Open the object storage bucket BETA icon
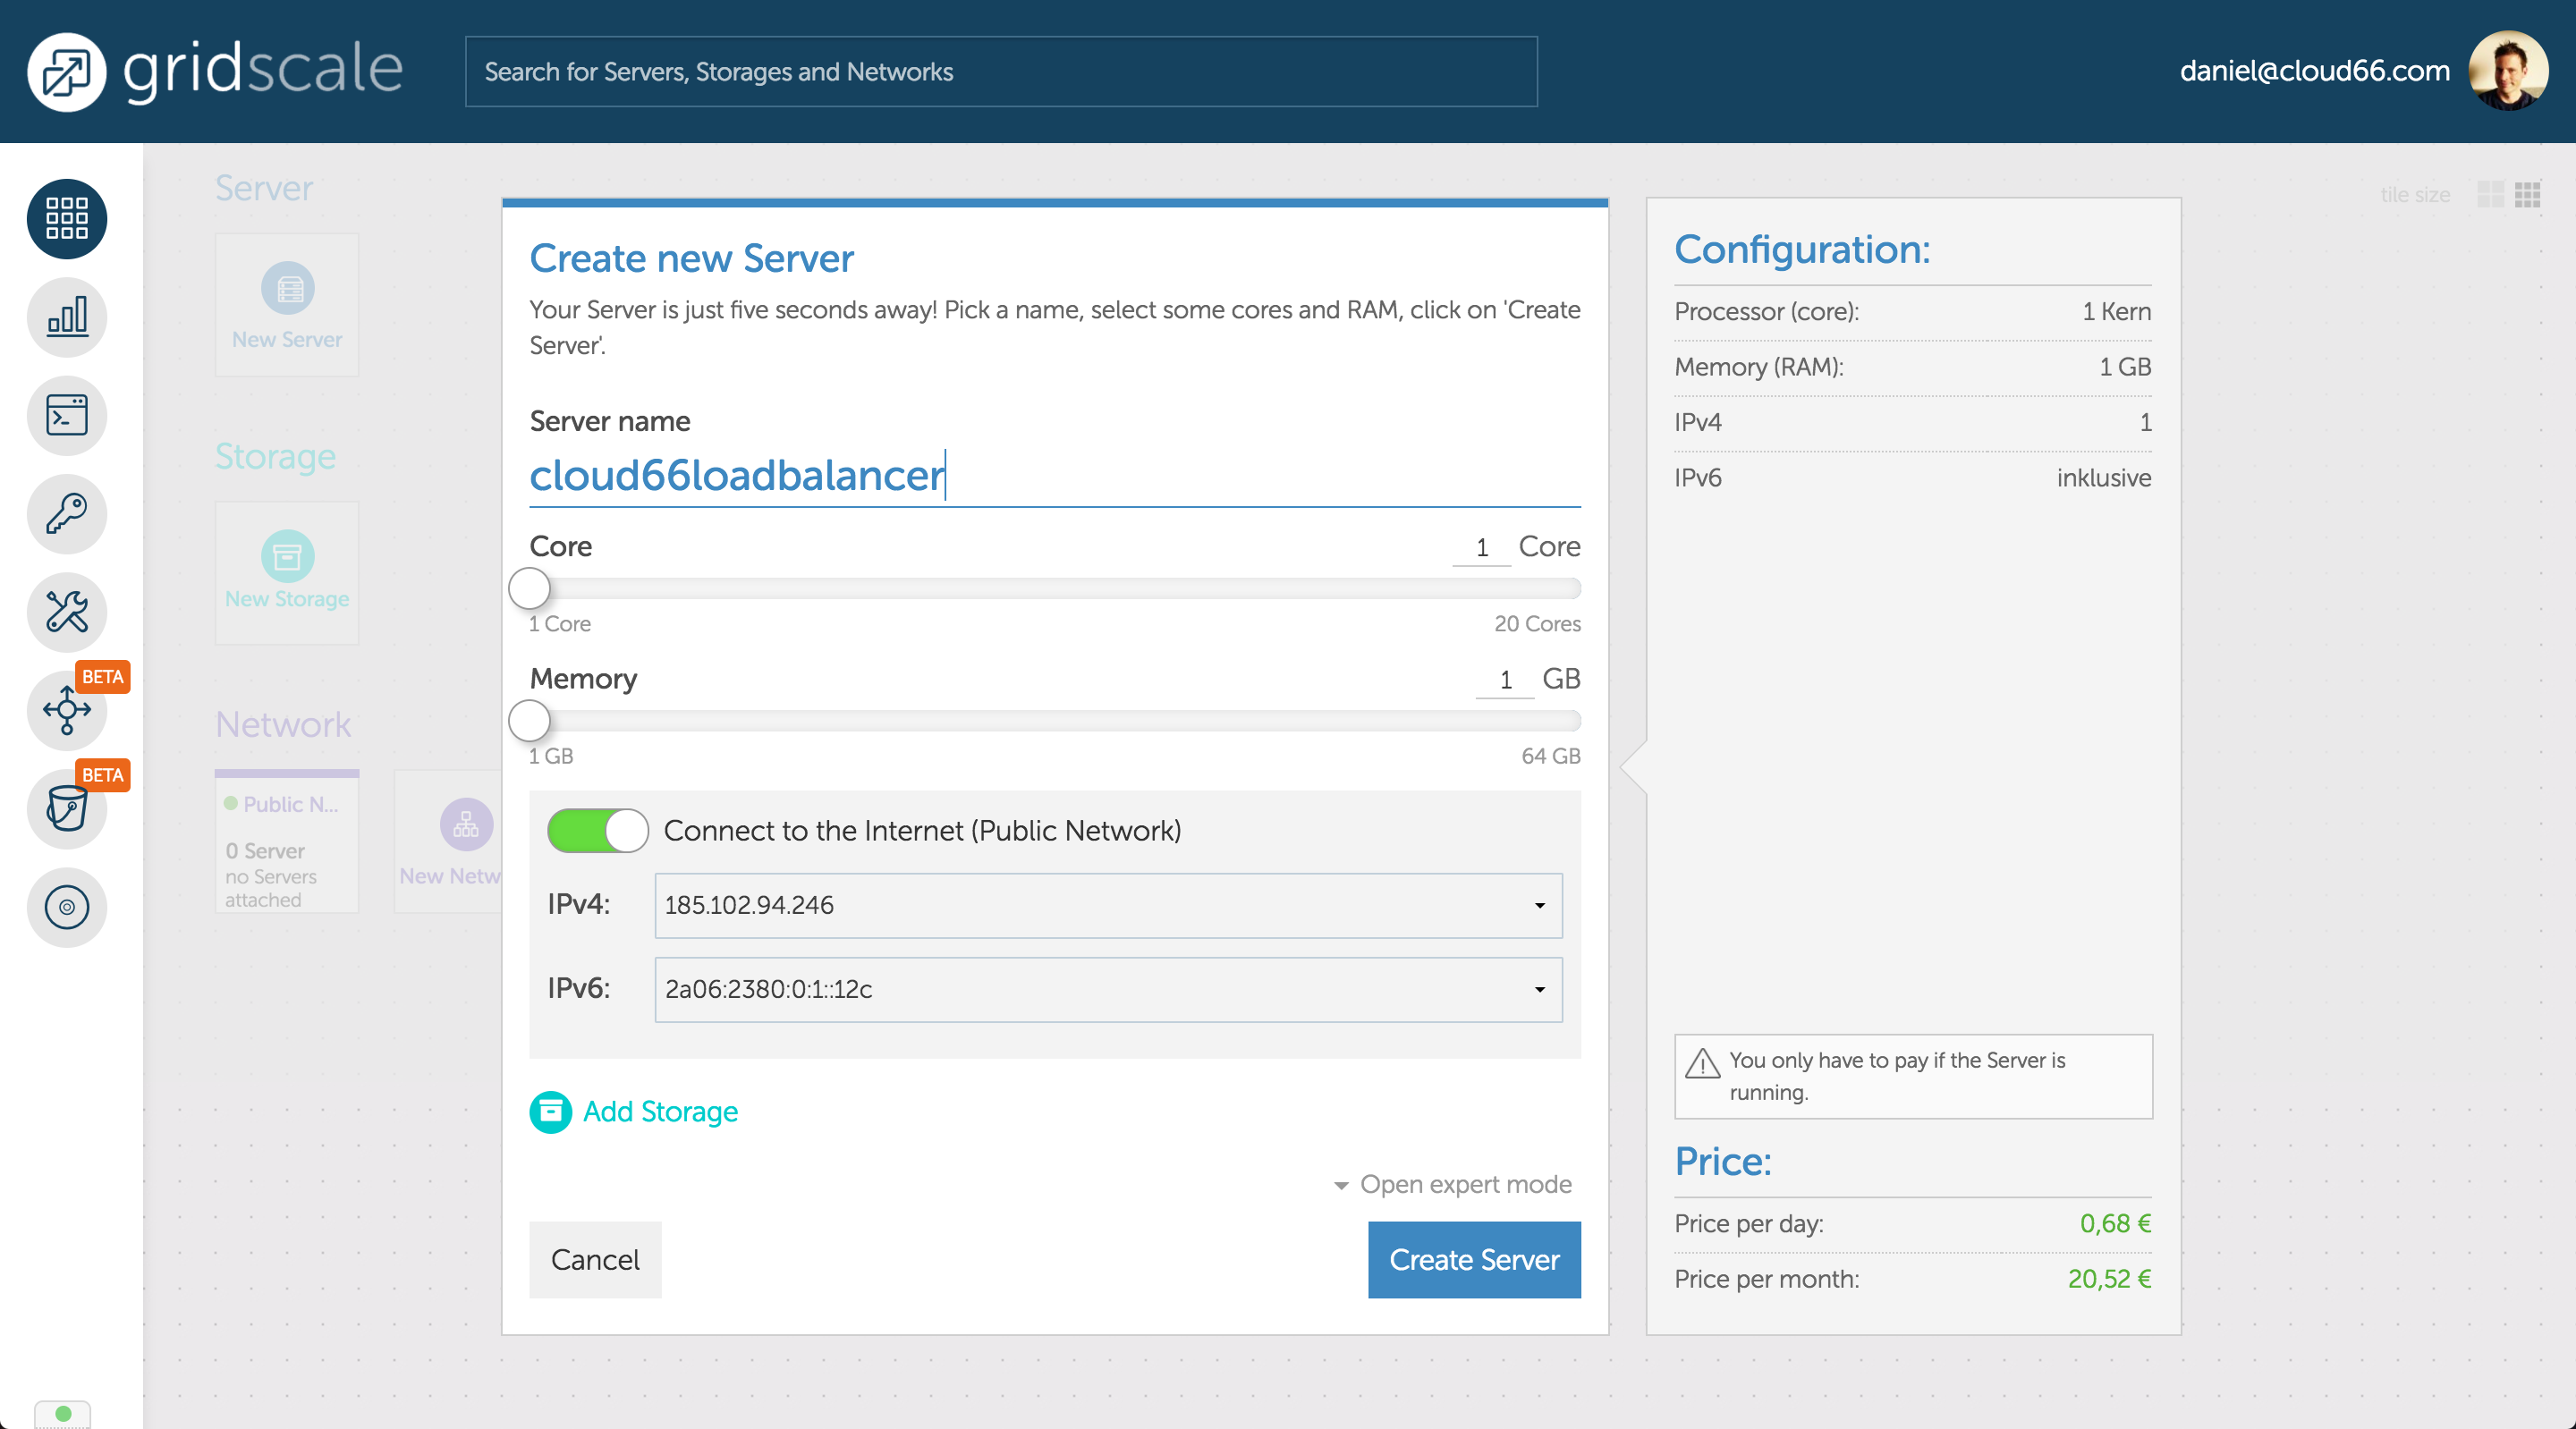This screenshot has width=2576, height=1429. 67,808
